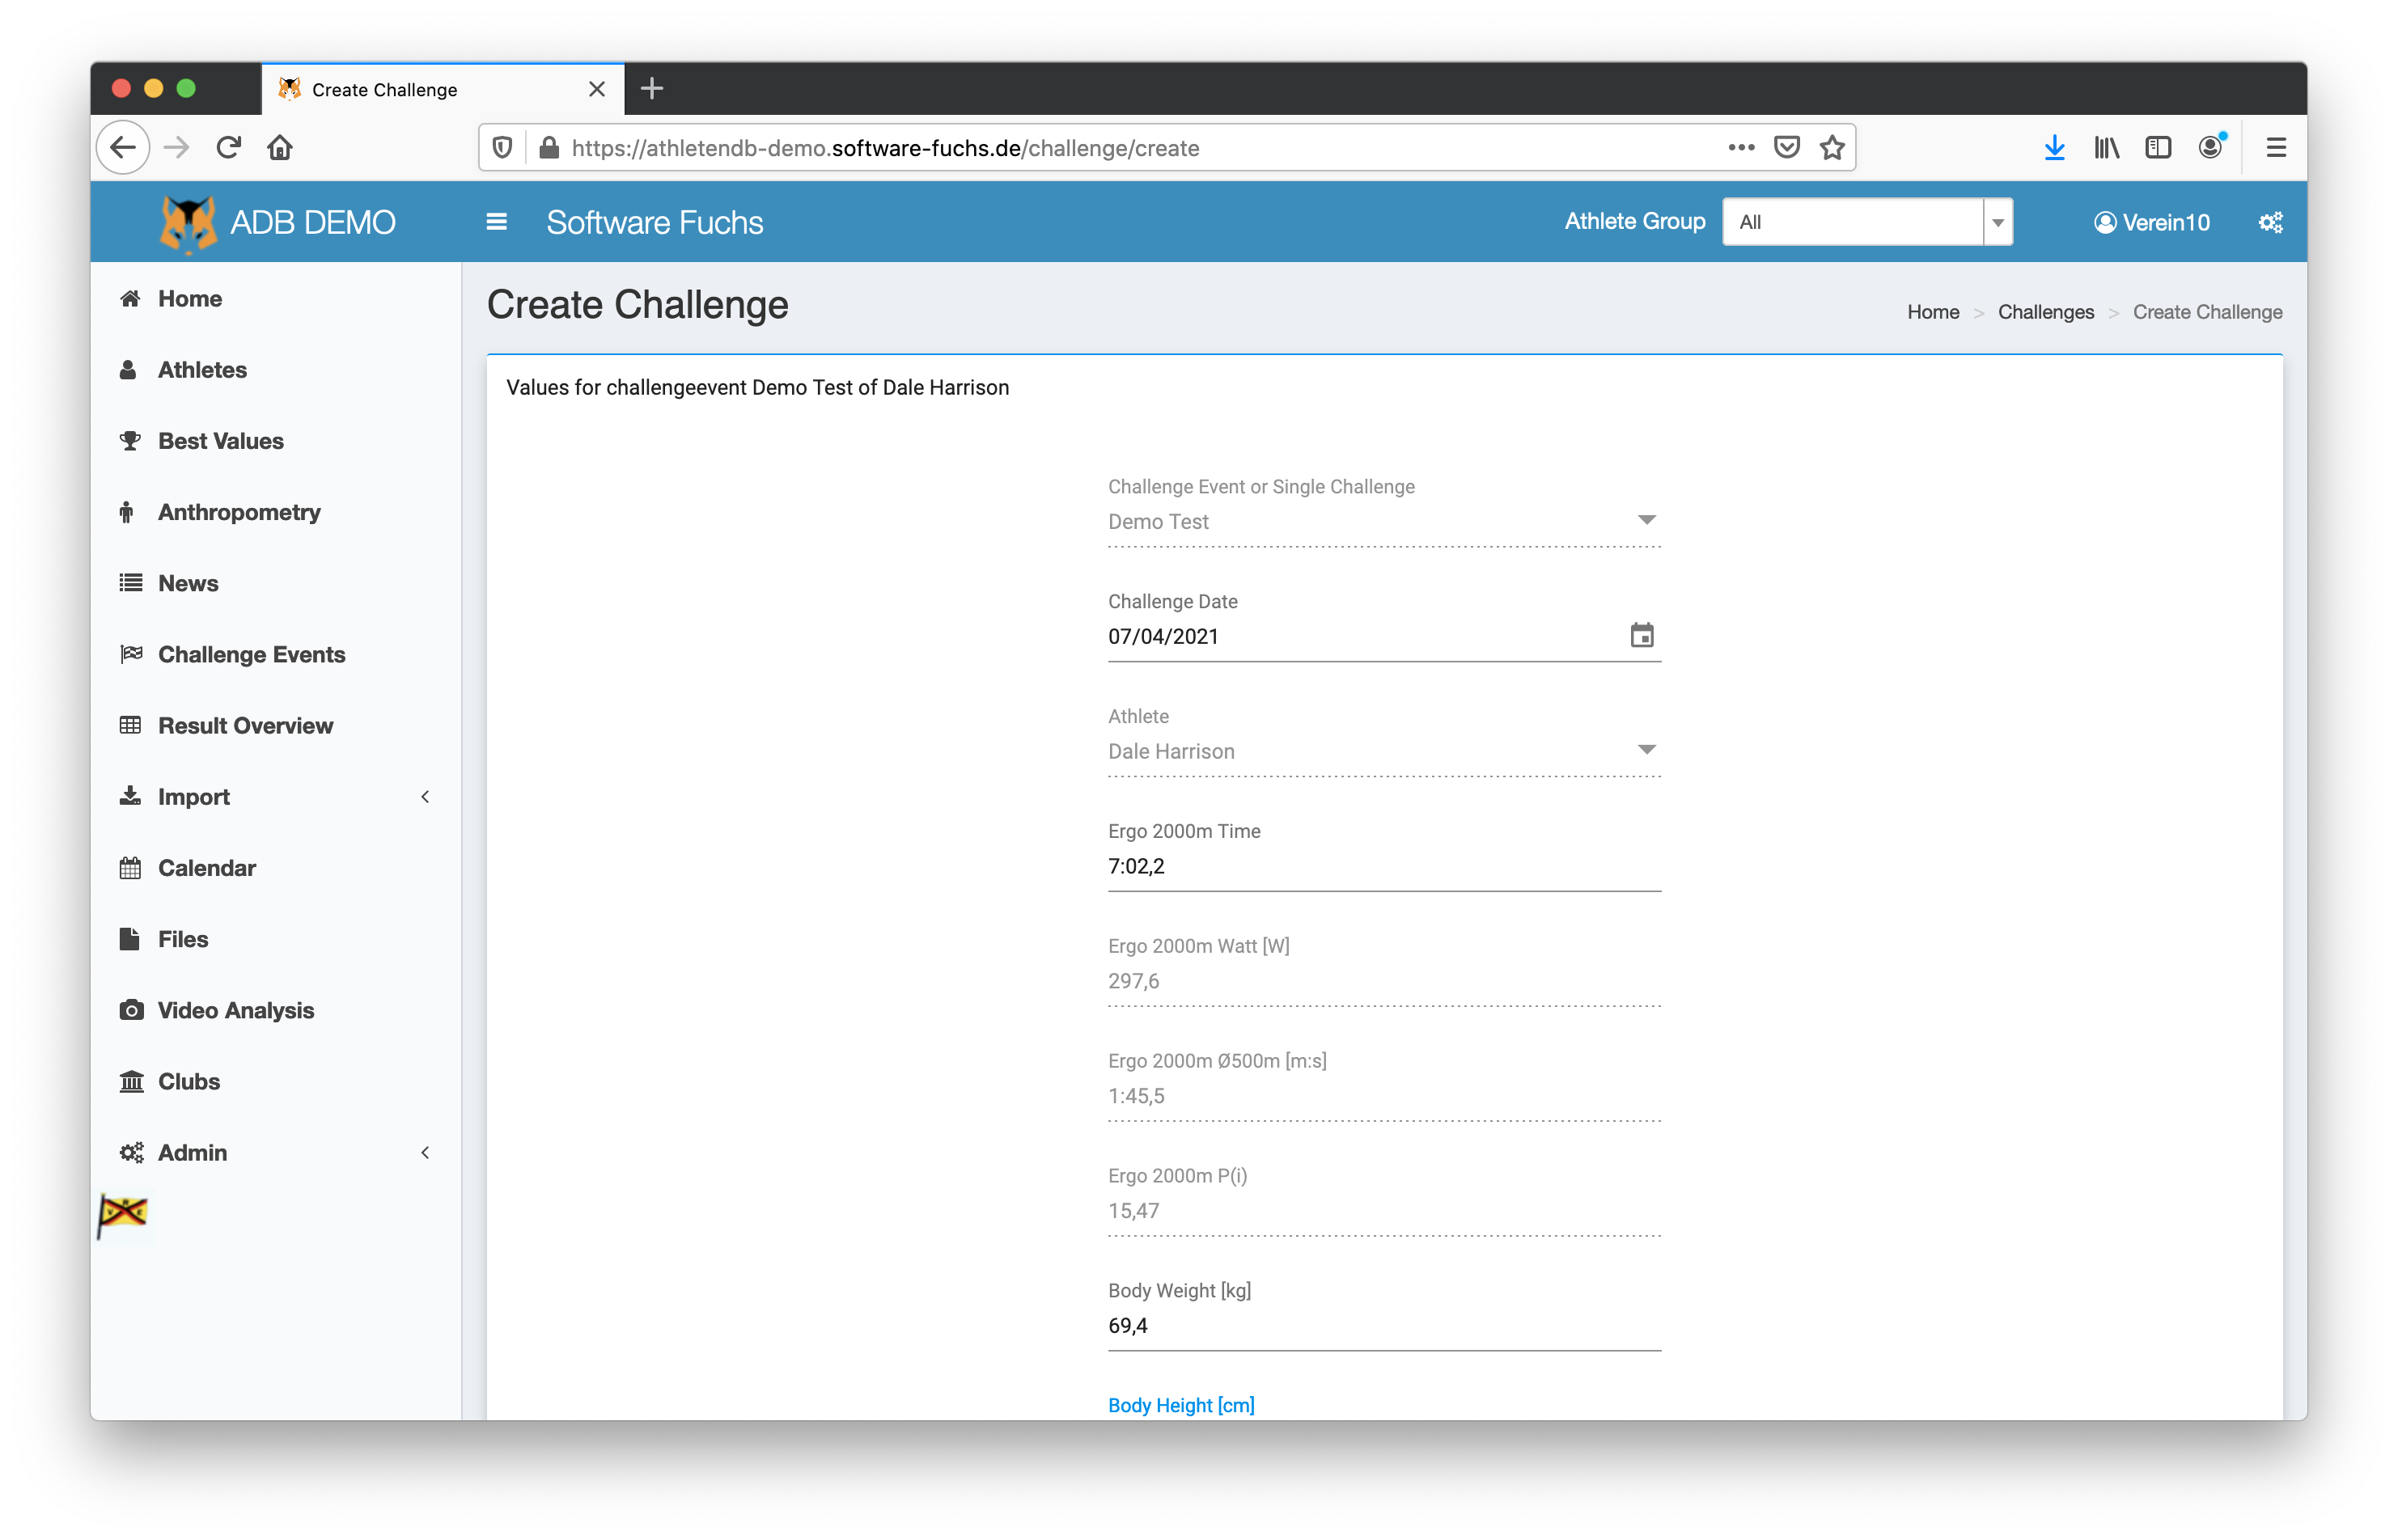The height and width of the screenshot is (1540, 2398).
Task: Click Challenges breadcrumb link
Action: click(x=2045, y=312)
